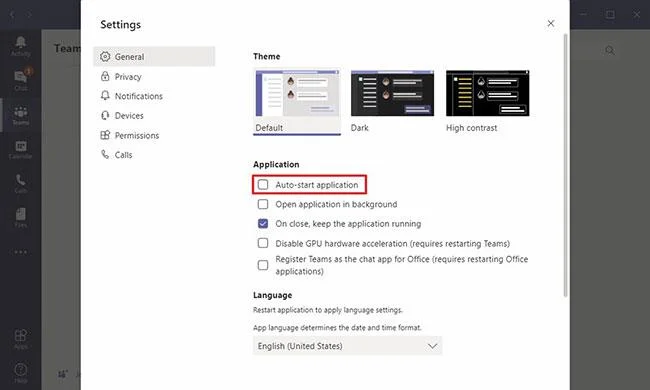Uncheck On close, keep the application running
The image size is (650, 390).
[263, 223]
